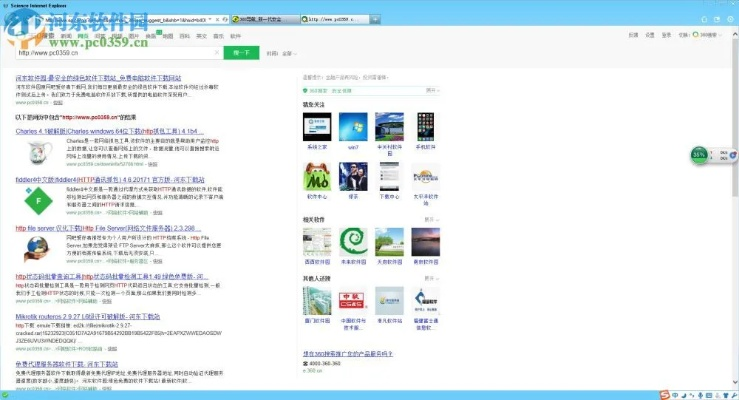The image size is (739, 400).
Task: Click the HTTP status code query tool result
Action: [x=110, y=276]
